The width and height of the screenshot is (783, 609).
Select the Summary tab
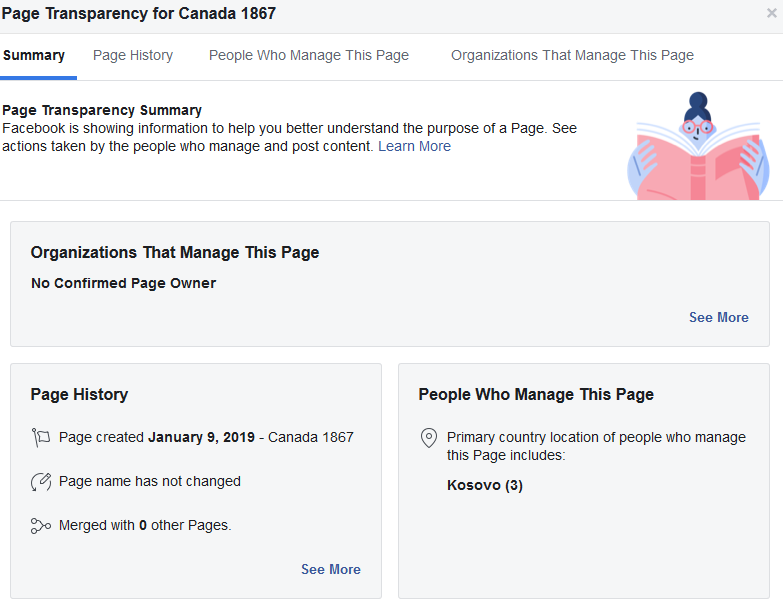(34, 55)
